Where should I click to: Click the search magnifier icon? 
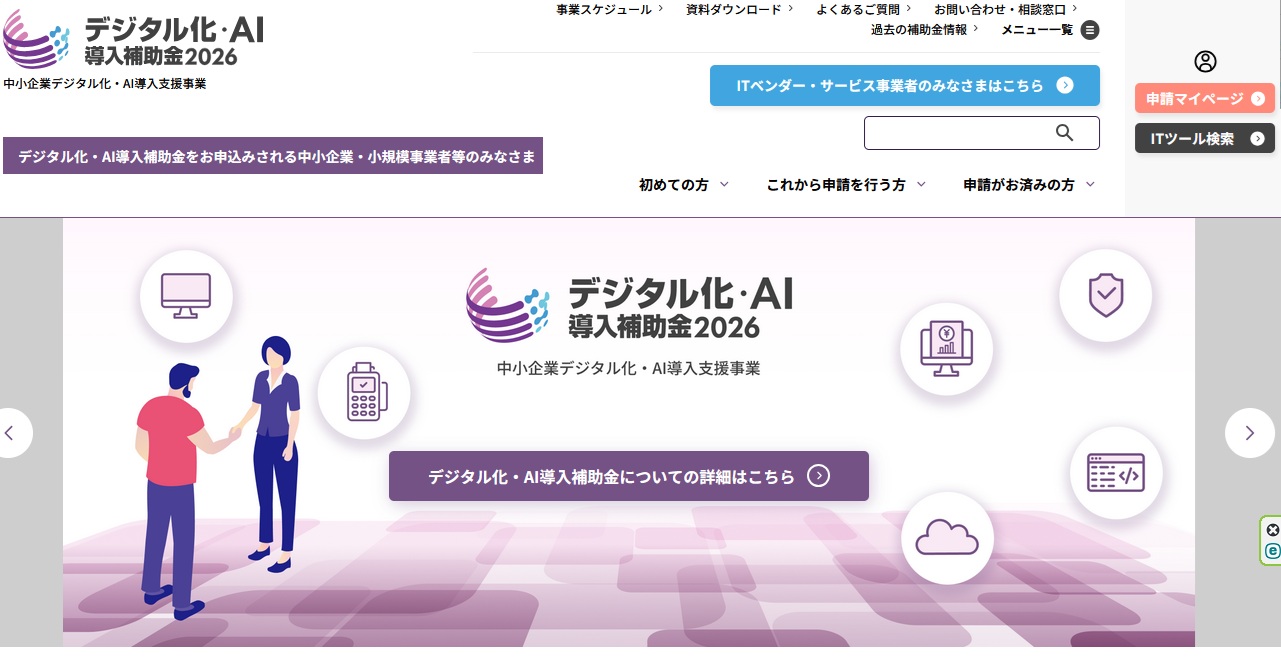point(1064,133)
